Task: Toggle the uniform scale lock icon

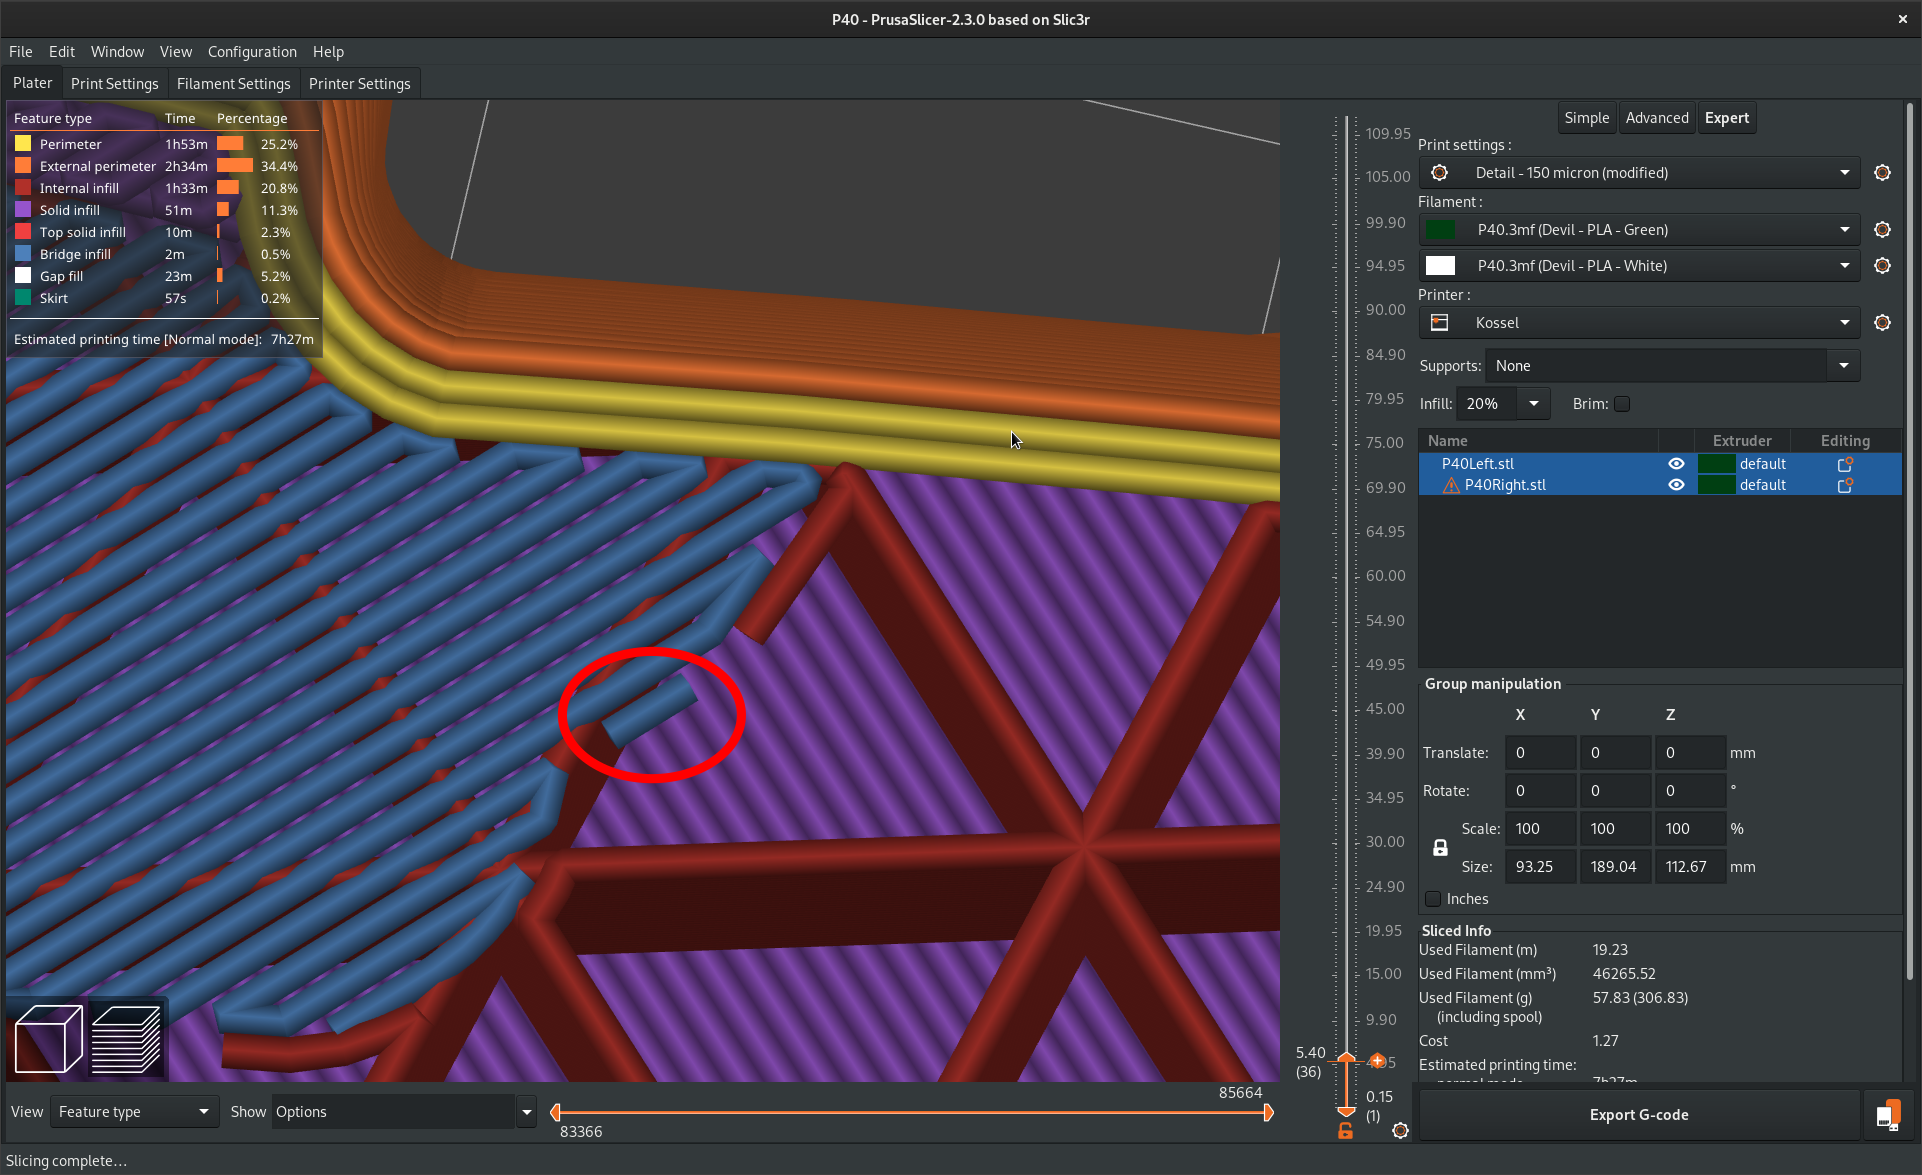Action: point(1440,848)
